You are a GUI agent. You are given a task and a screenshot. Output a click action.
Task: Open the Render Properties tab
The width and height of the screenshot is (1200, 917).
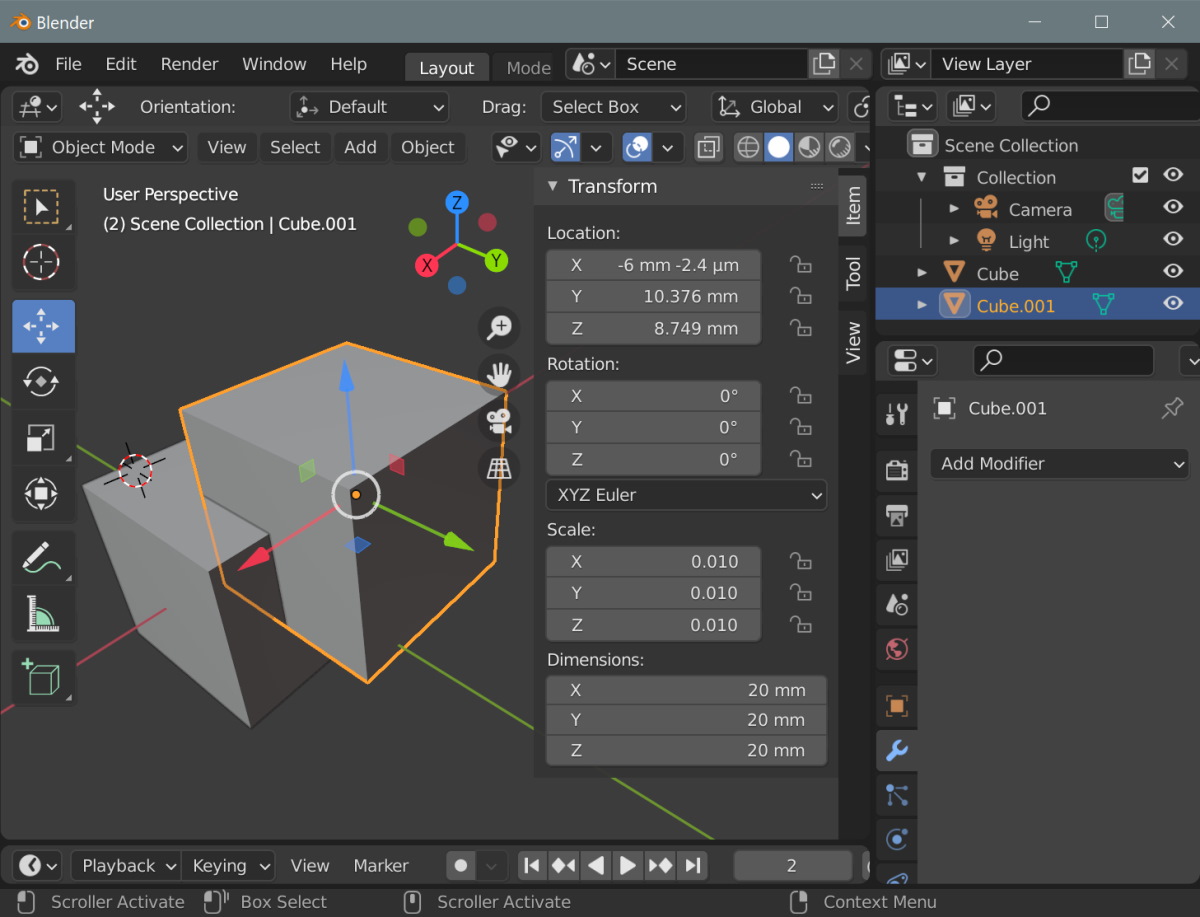[896, 470]
